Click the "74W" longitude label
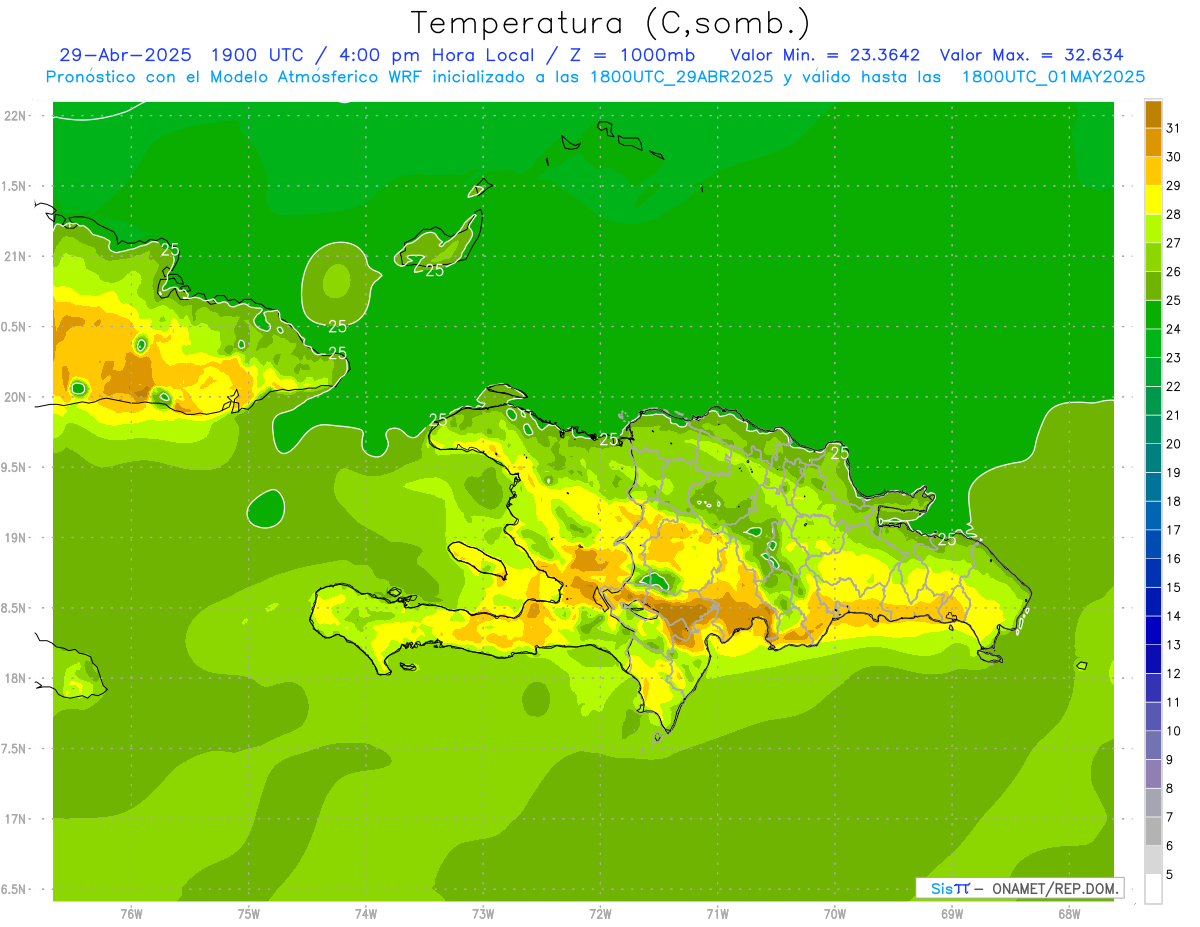Image resolution: width=1200 pixels, height=927 pixels. point(366,914)
